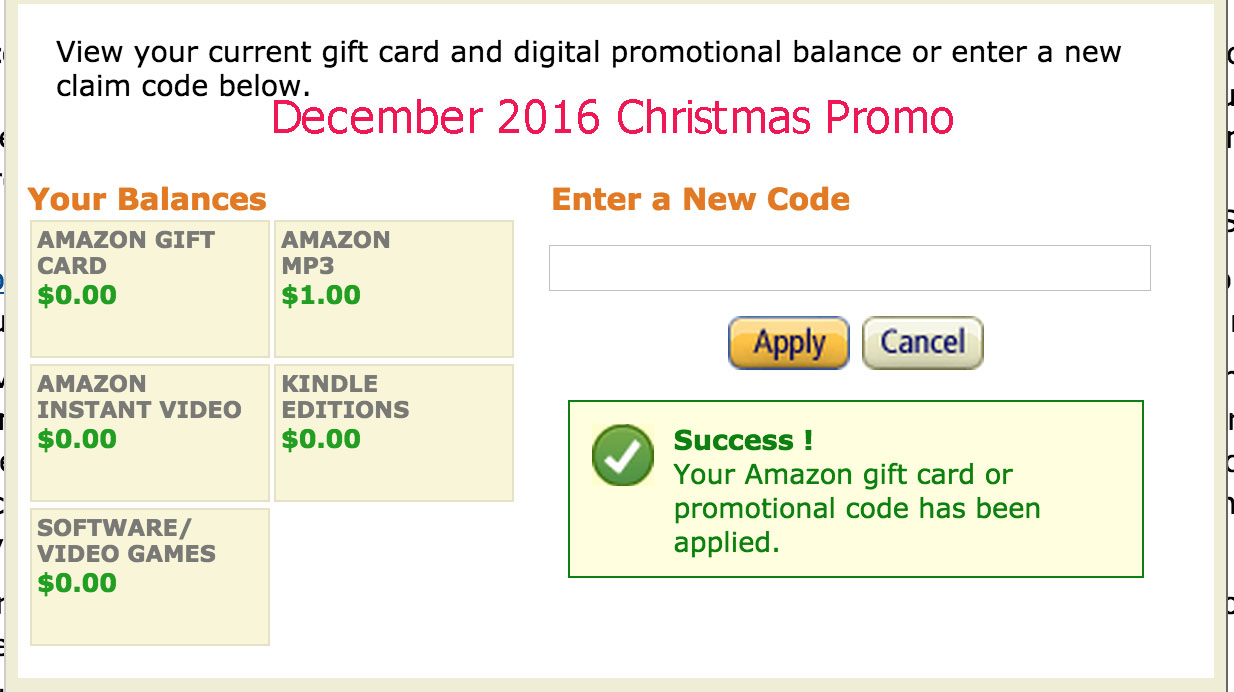Click the $0.00 Kindle Editions amount
The image size is (1234, 692).
(x=321, y=440)
